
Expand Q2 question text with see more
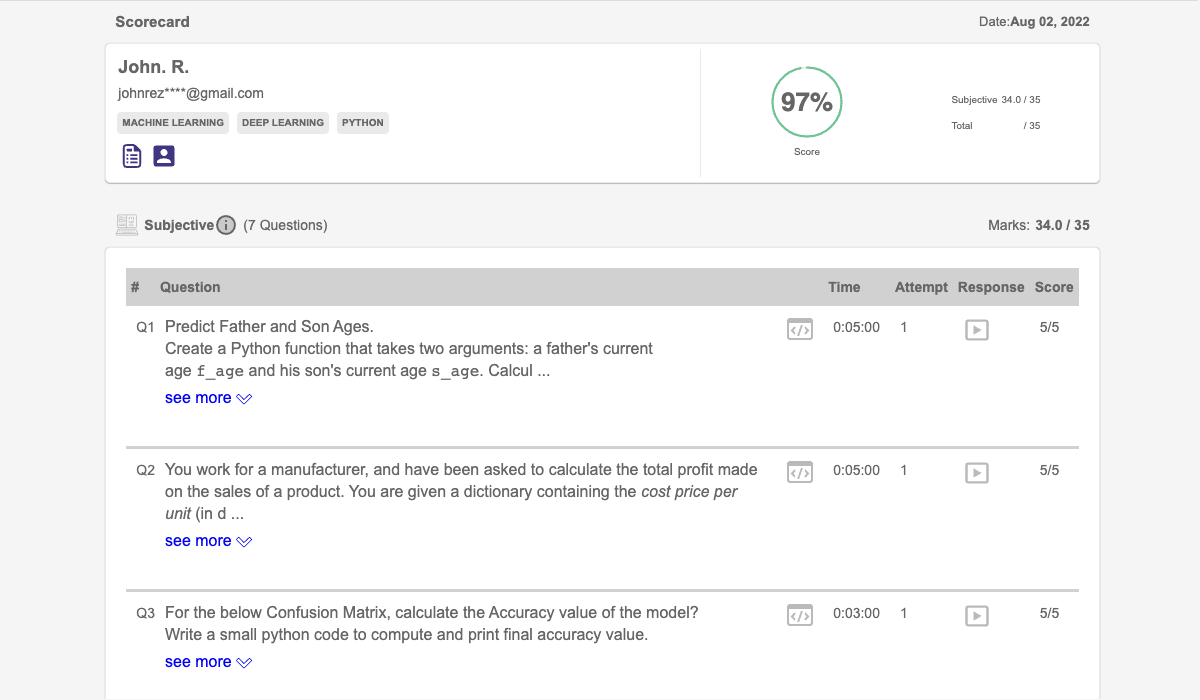pos(208,541)
